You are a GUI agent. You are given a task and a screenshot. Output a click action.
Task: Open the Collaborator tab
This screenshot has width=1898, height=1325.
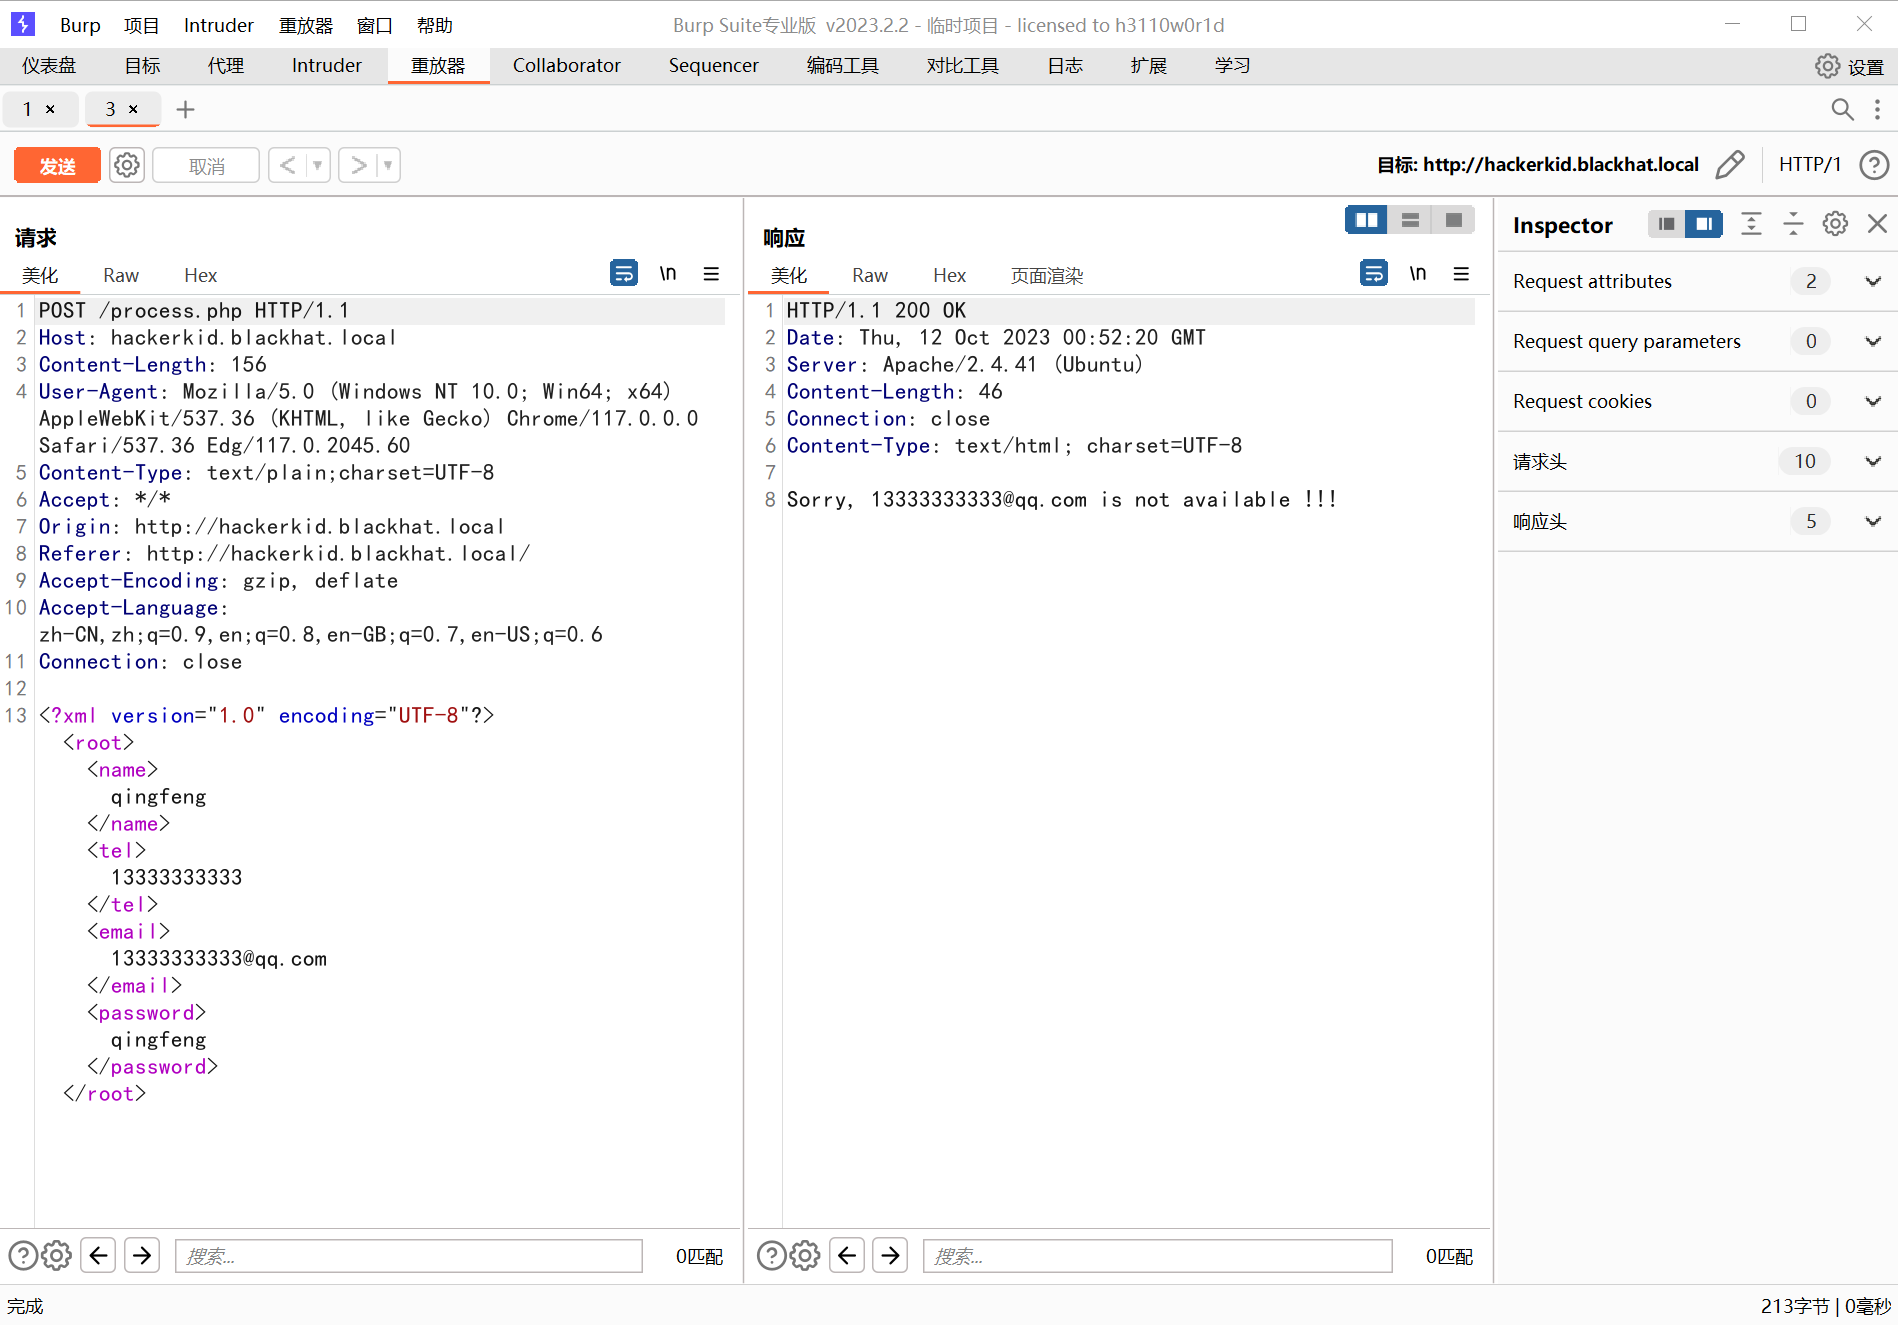point(566,66)
